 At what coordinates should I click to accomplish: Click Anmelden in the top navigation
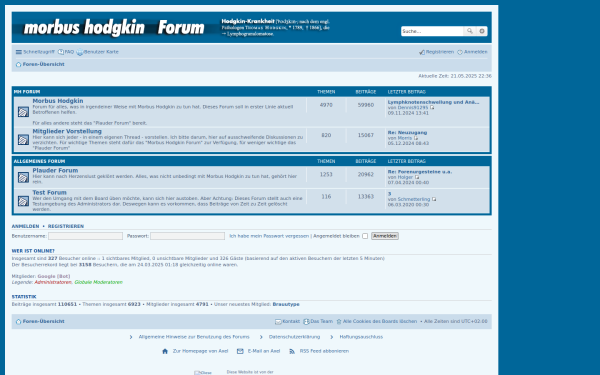coord(472,52)
